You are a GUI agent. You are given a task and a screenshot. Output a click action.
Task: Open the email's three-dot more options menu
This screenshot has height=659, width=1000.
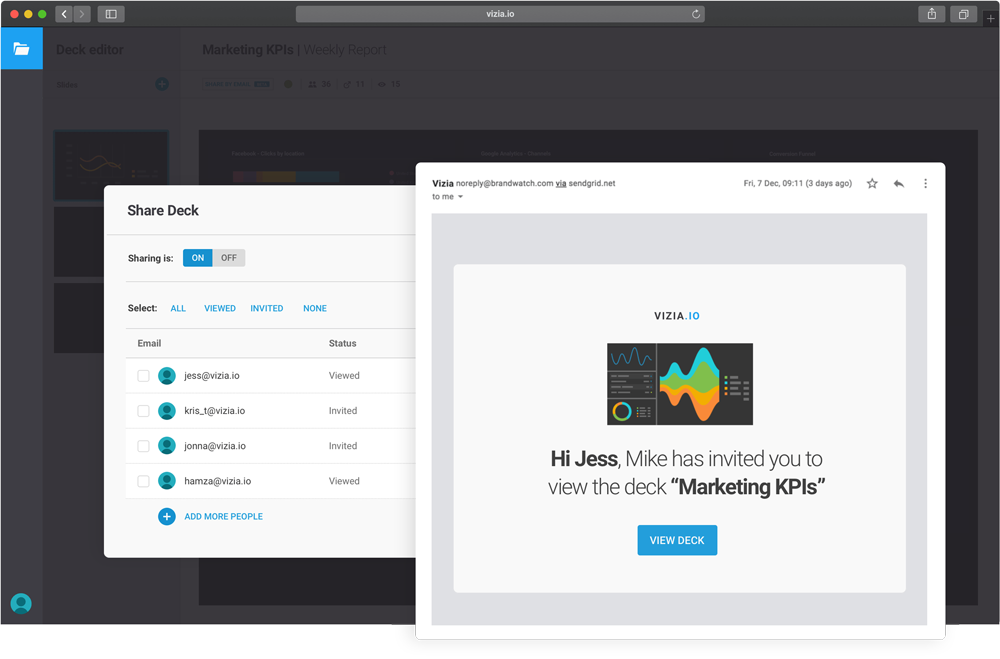[x=925, y=184]
